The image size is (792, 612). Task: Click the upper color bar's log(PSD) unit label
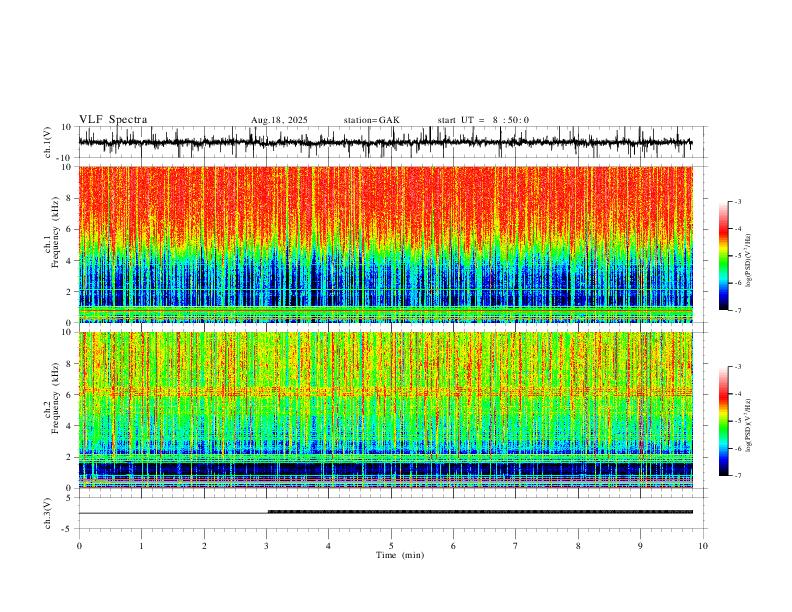click(749, 260)
